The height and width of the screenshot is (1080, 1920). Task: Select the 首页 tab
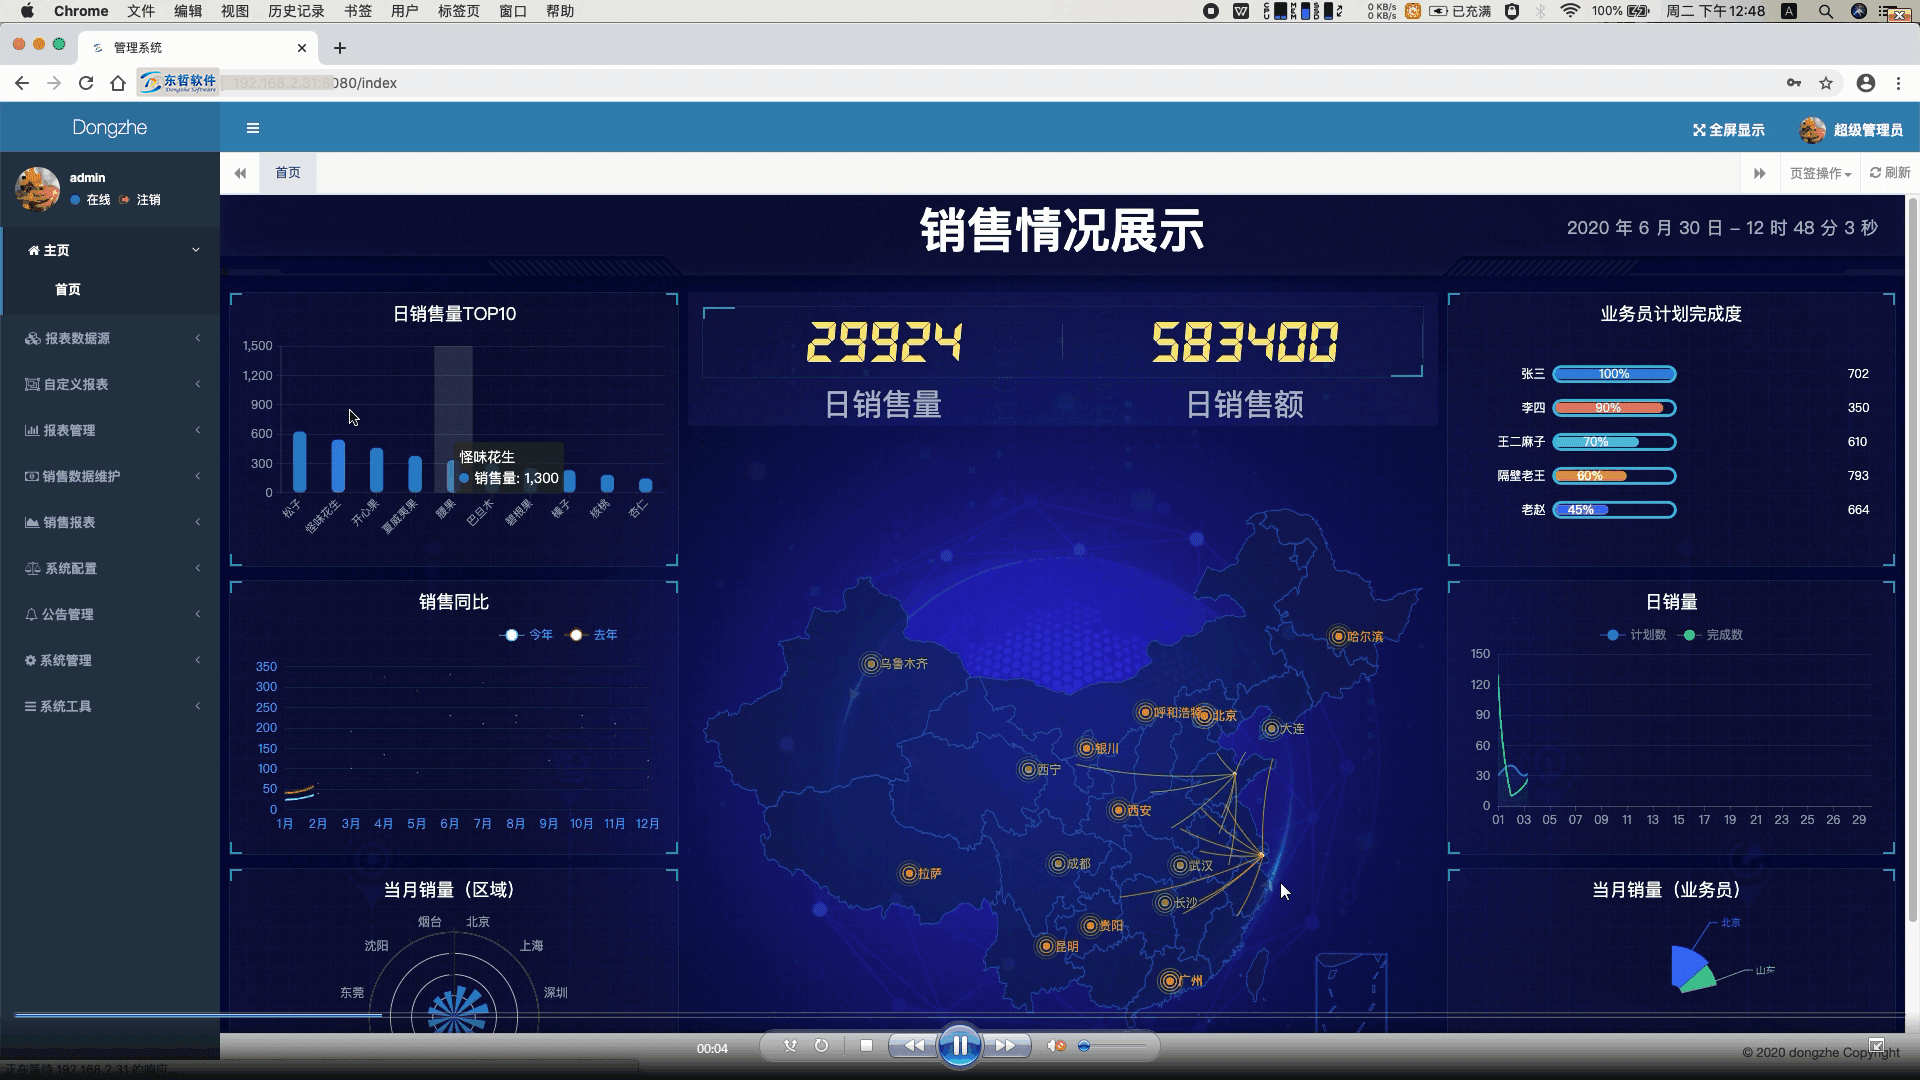pyautogui.click(x=288, y=173)
